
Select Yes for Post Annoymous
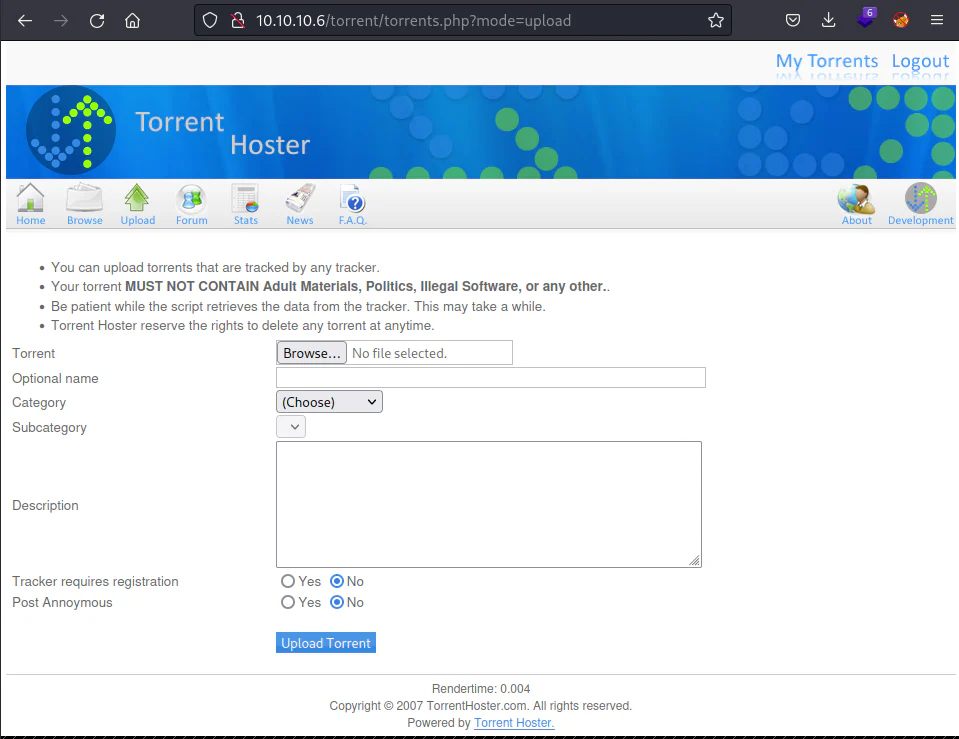(287, 603)
